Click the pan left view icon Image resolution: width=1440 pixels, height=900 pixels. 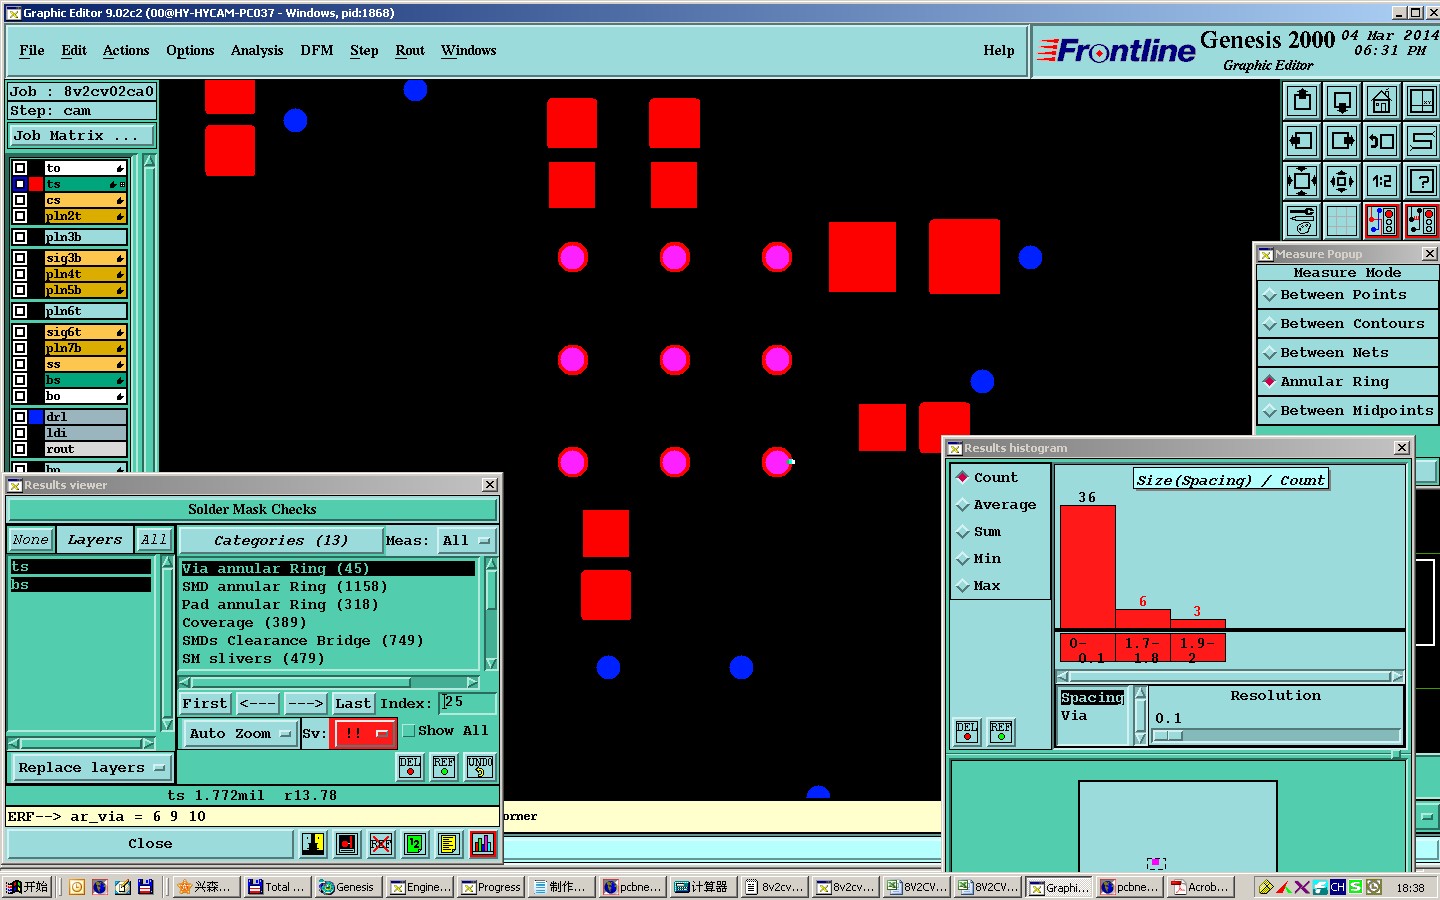pyautogui.click(x=1302, y=141)
